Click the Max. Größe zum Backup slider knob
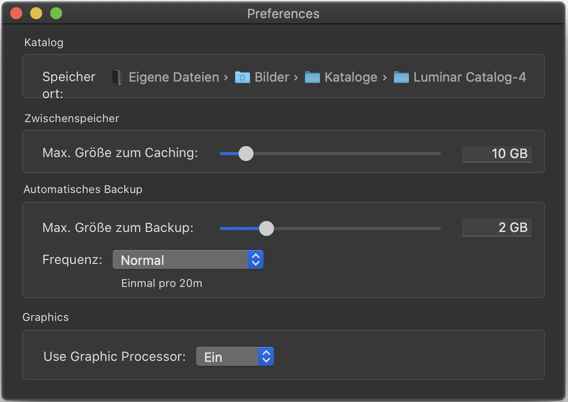 266,228
